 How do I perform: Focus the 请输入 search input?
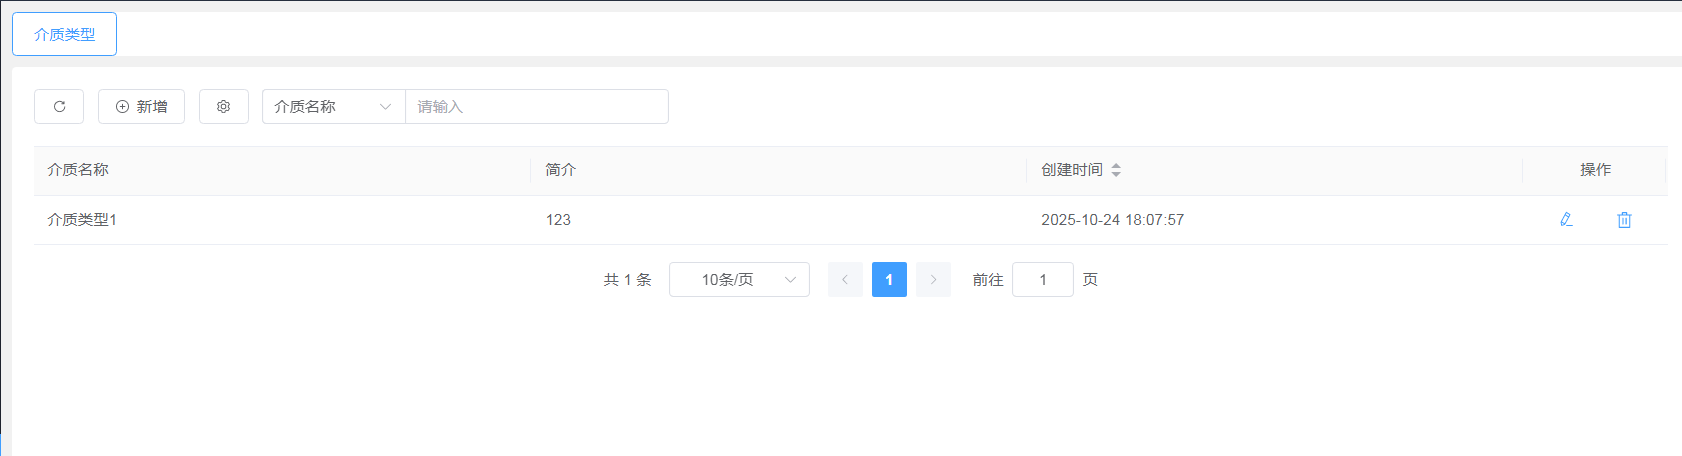coord(537,106)
